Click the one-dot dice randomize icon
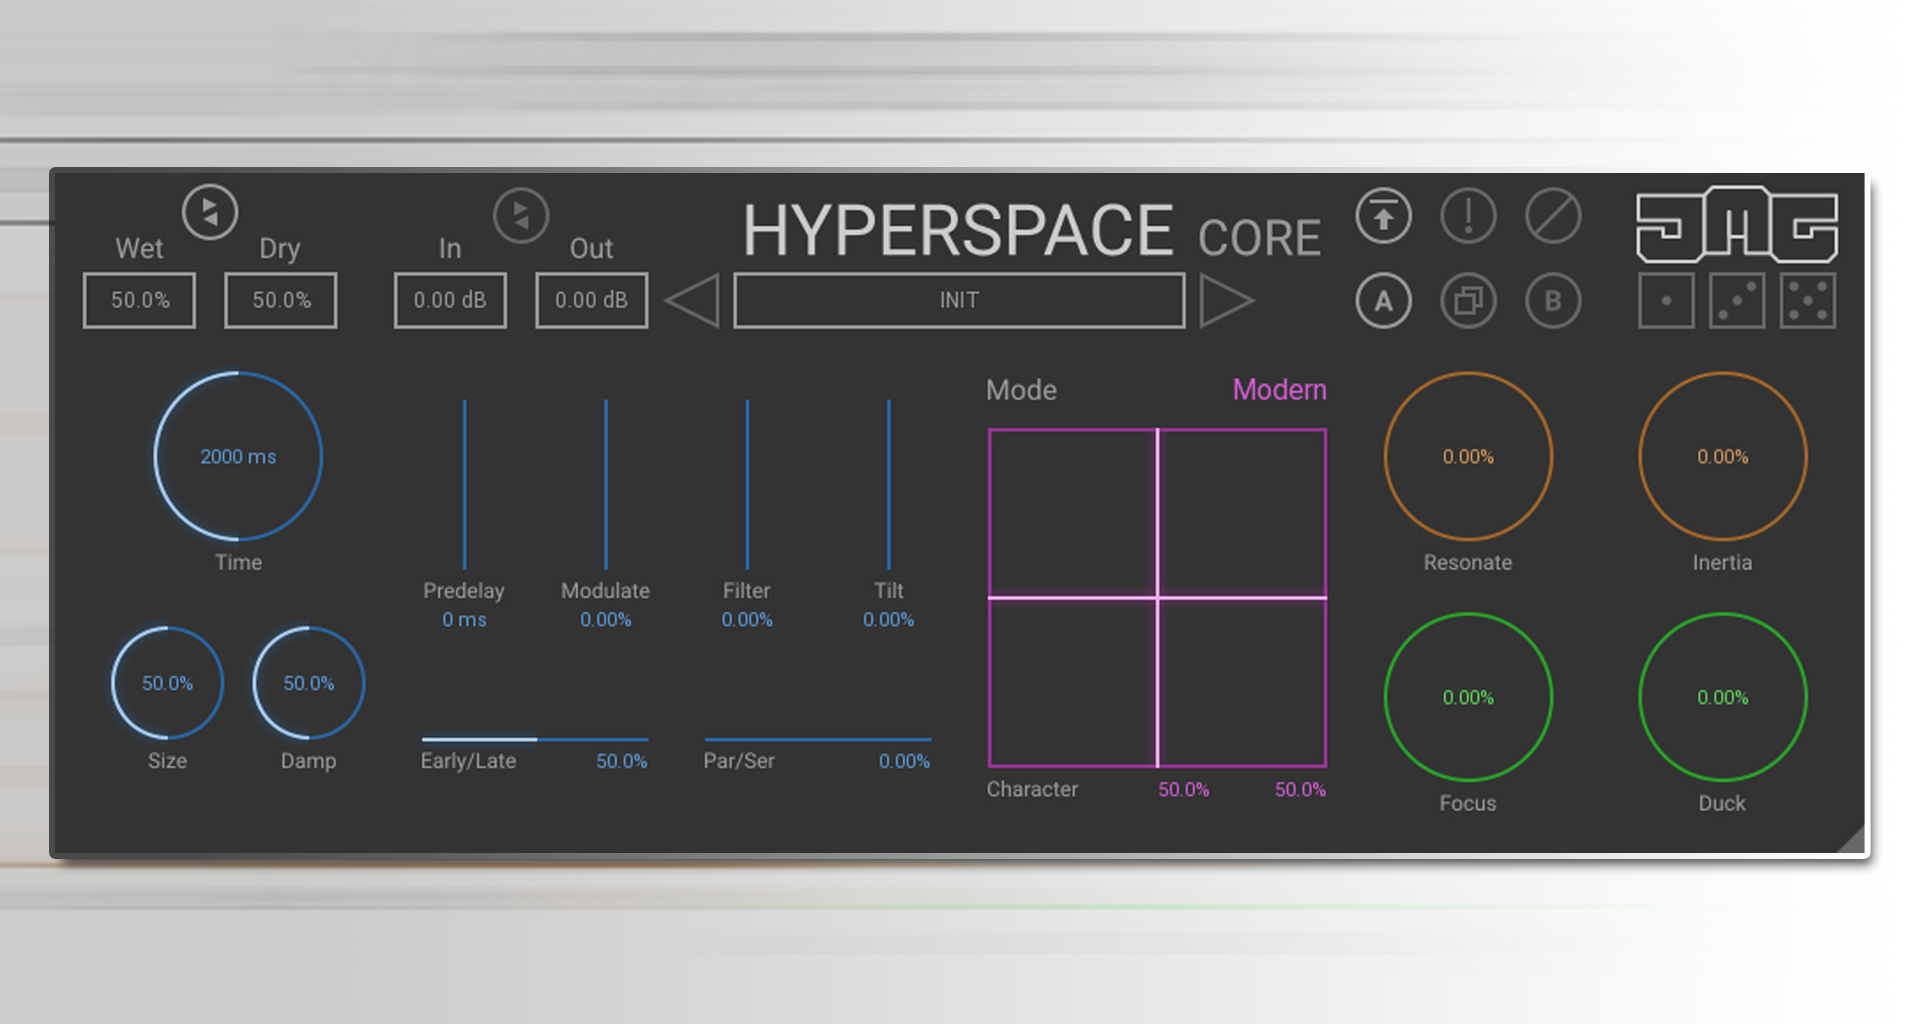The image size is (1920, 1024). point(1666,301)
